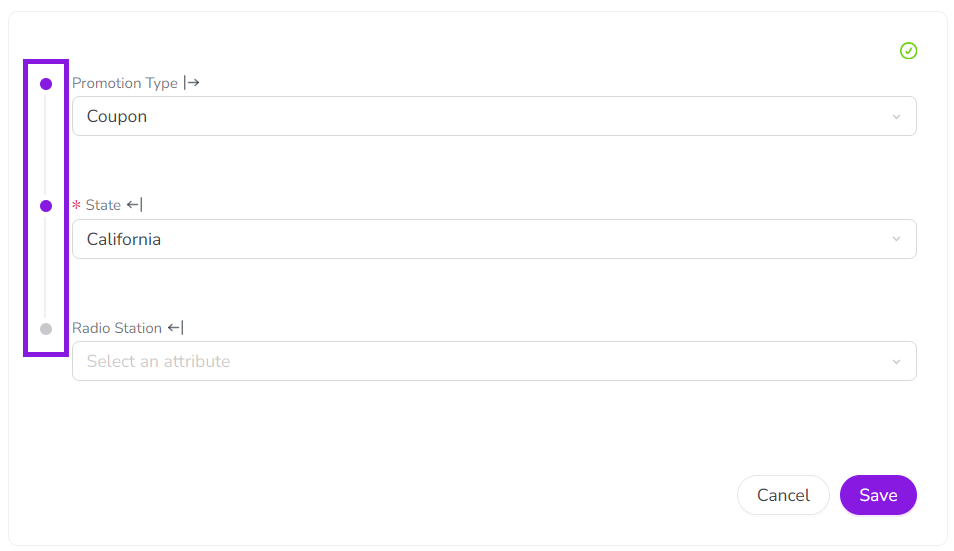Select the gray Radio Station step dot

coord(46,329)
